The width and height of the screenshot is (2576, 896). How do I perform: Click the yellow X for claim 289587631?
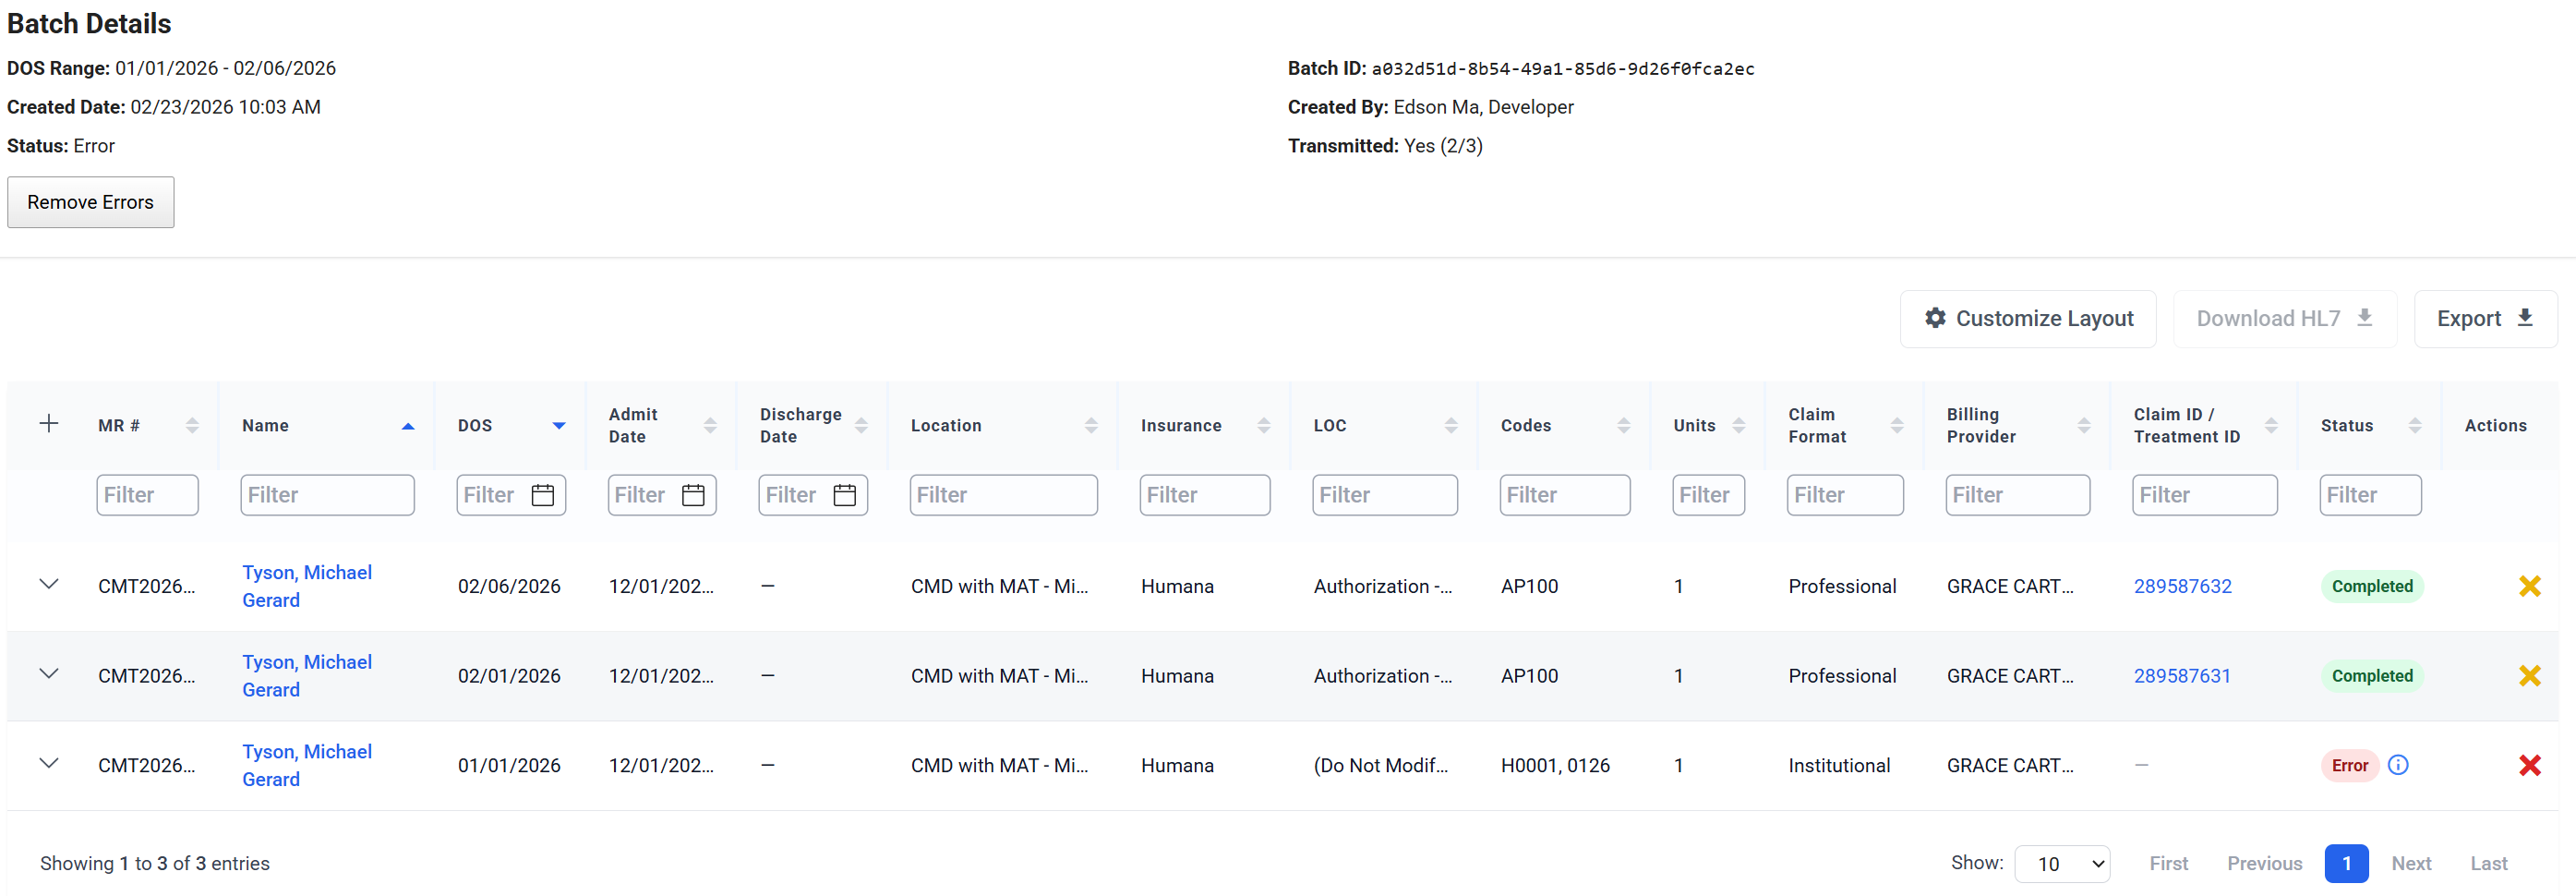coord(2529,676)
